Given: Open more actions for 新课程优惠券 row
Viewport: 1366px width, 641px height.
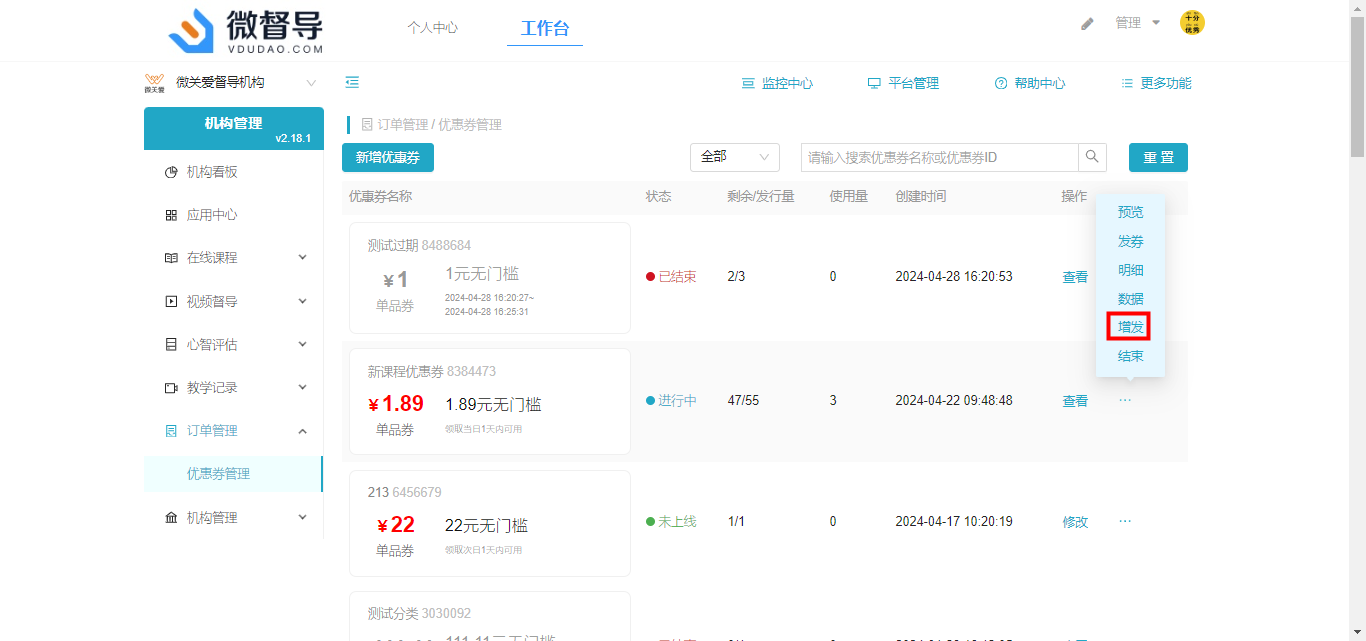Looking at the screenshot, I should (1125, 400).
